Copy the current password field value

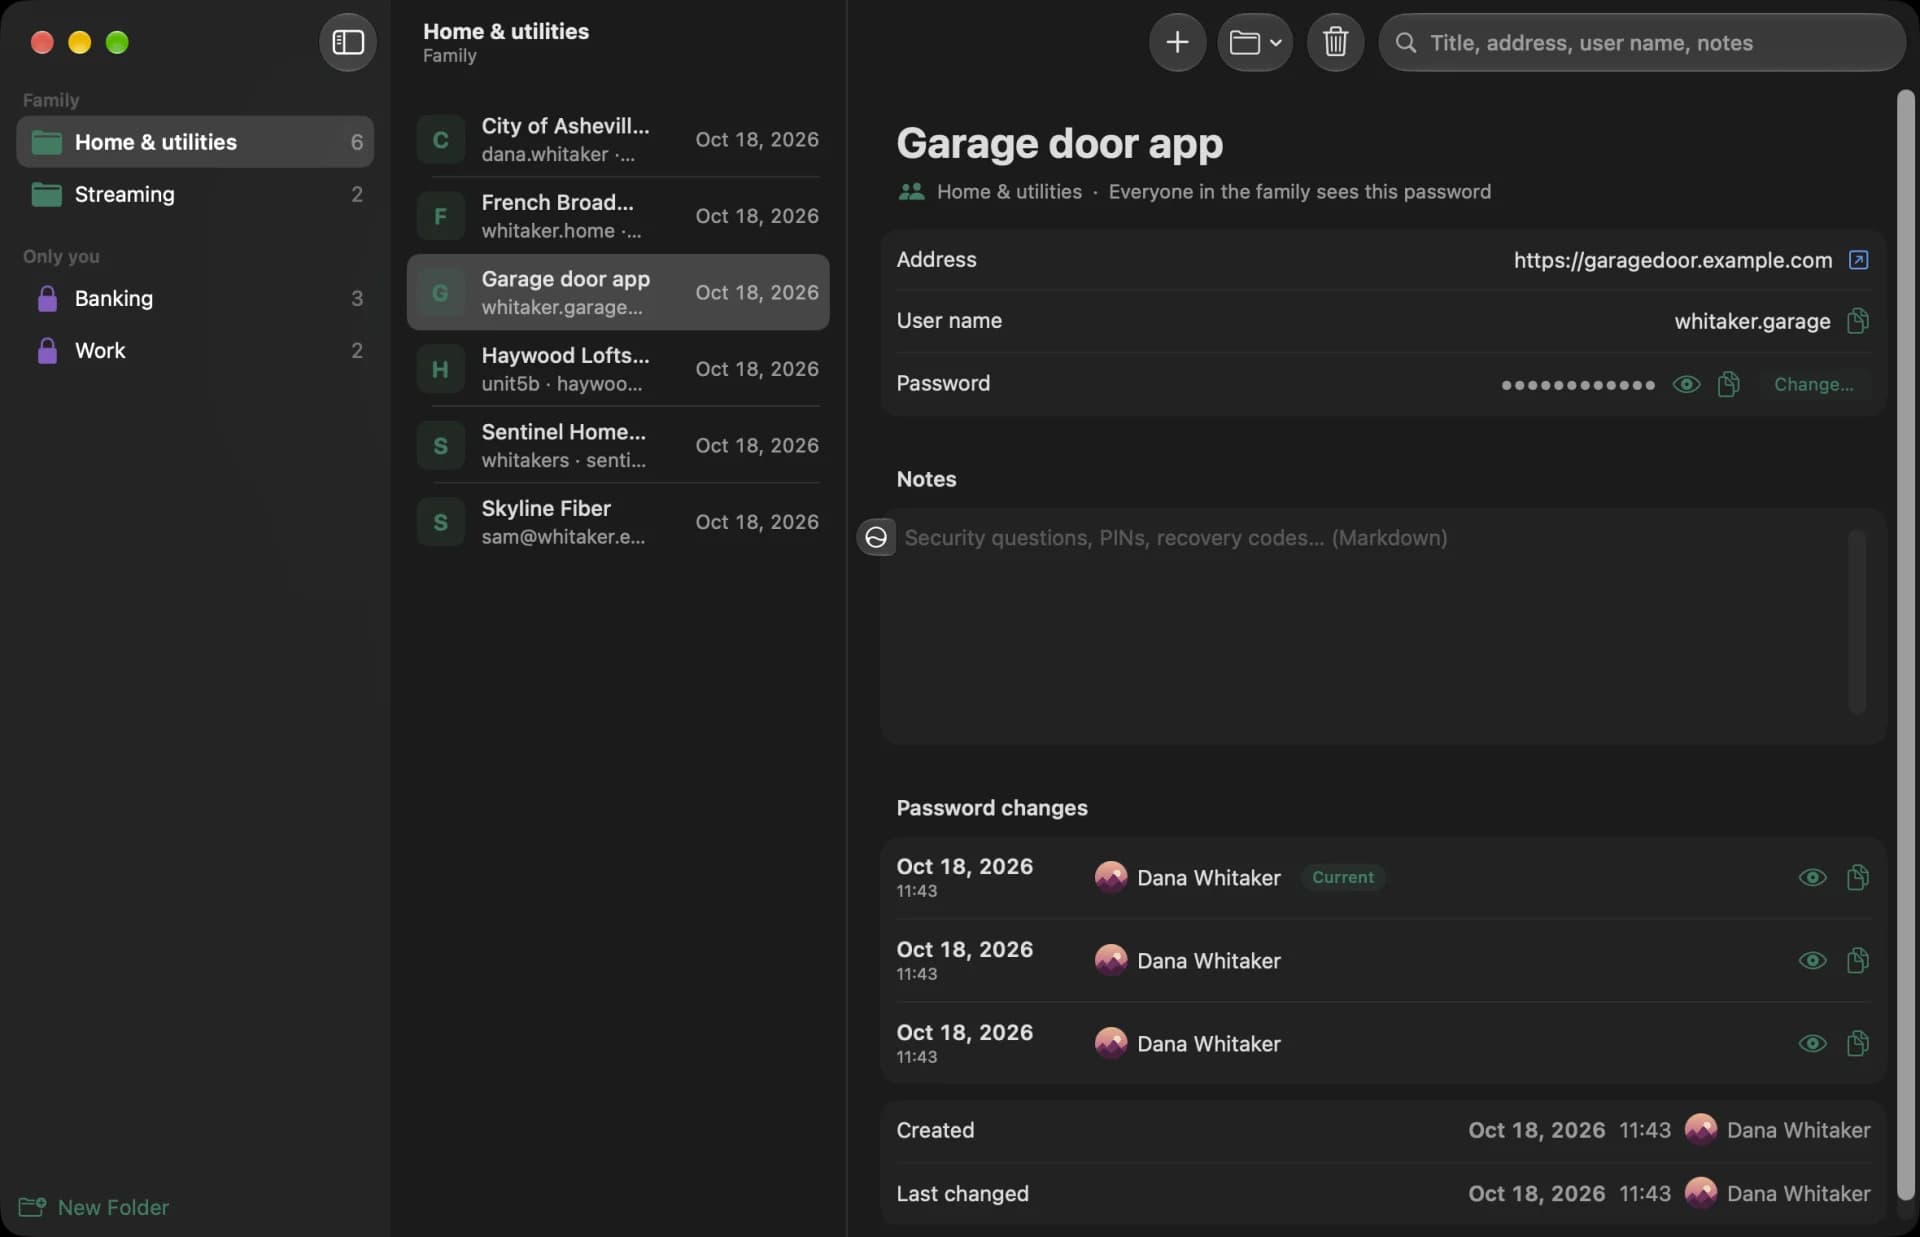[1728, 384]
